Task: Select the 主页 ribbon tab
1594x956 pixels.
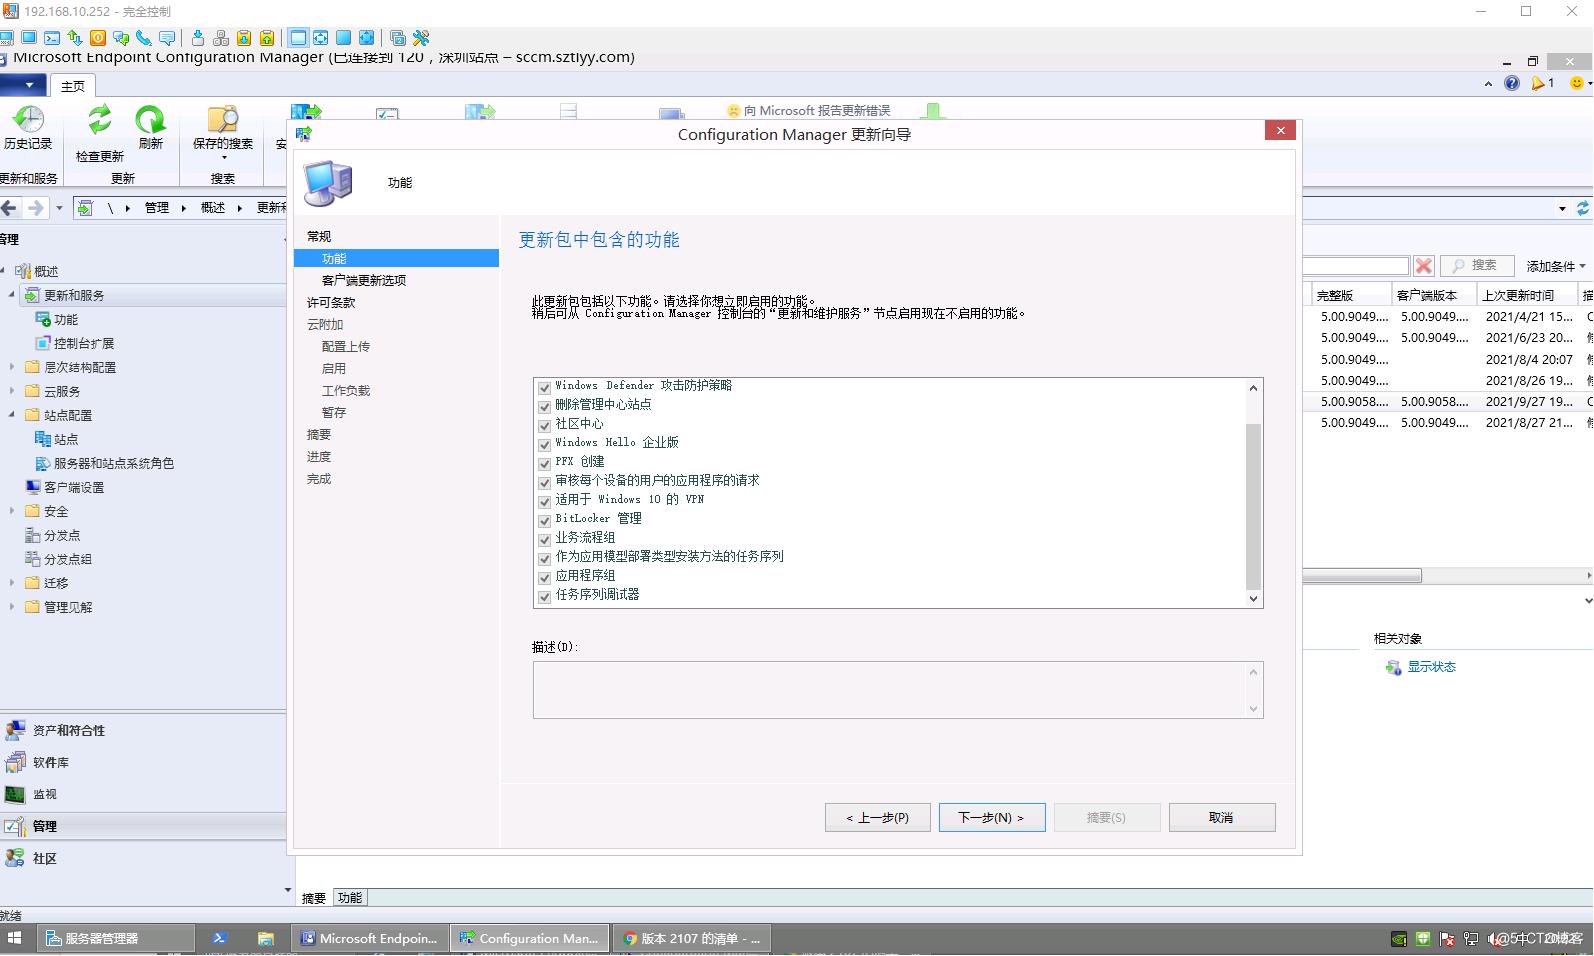Action: click(73, 86)
